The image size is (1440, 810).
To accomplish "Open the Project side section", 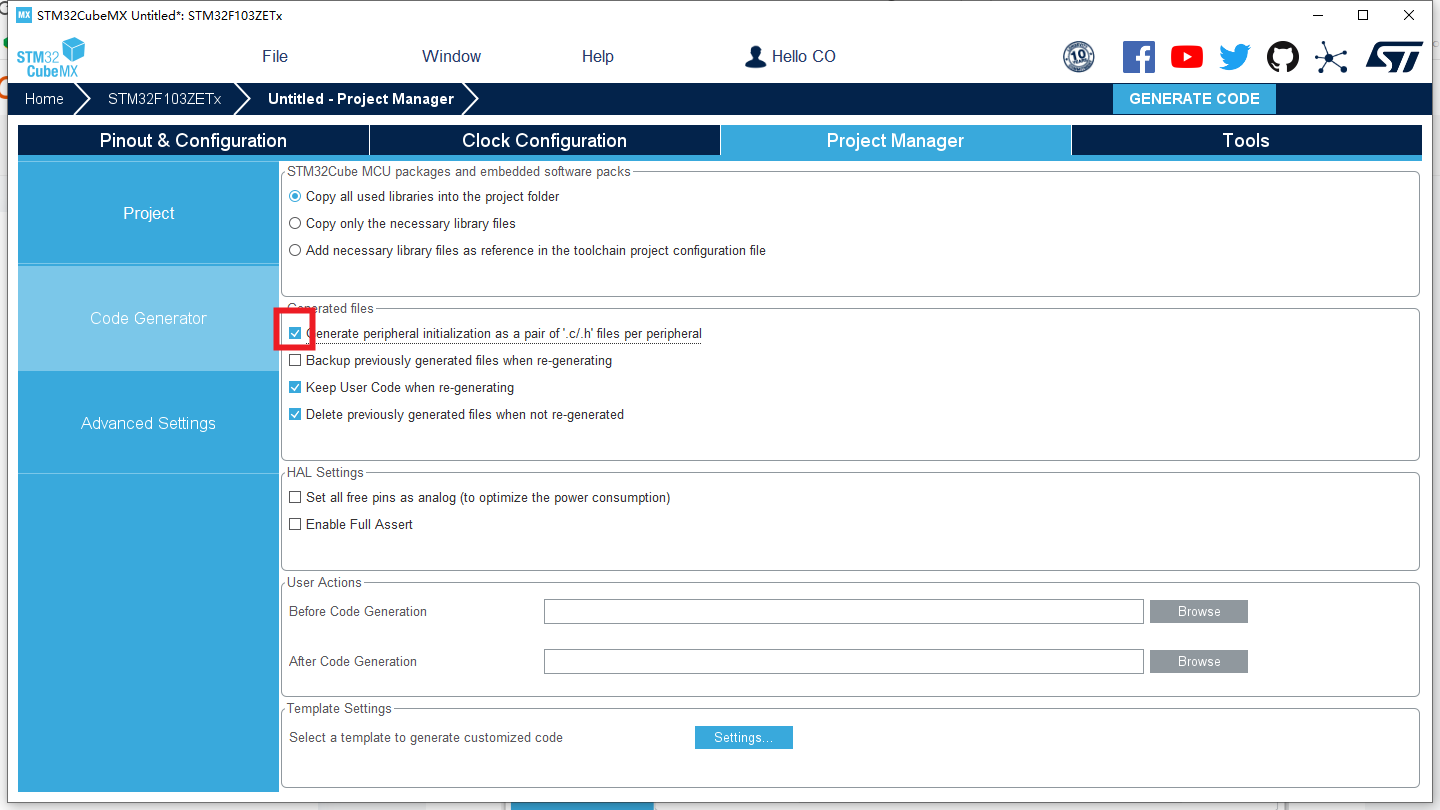I will (148, 213).
